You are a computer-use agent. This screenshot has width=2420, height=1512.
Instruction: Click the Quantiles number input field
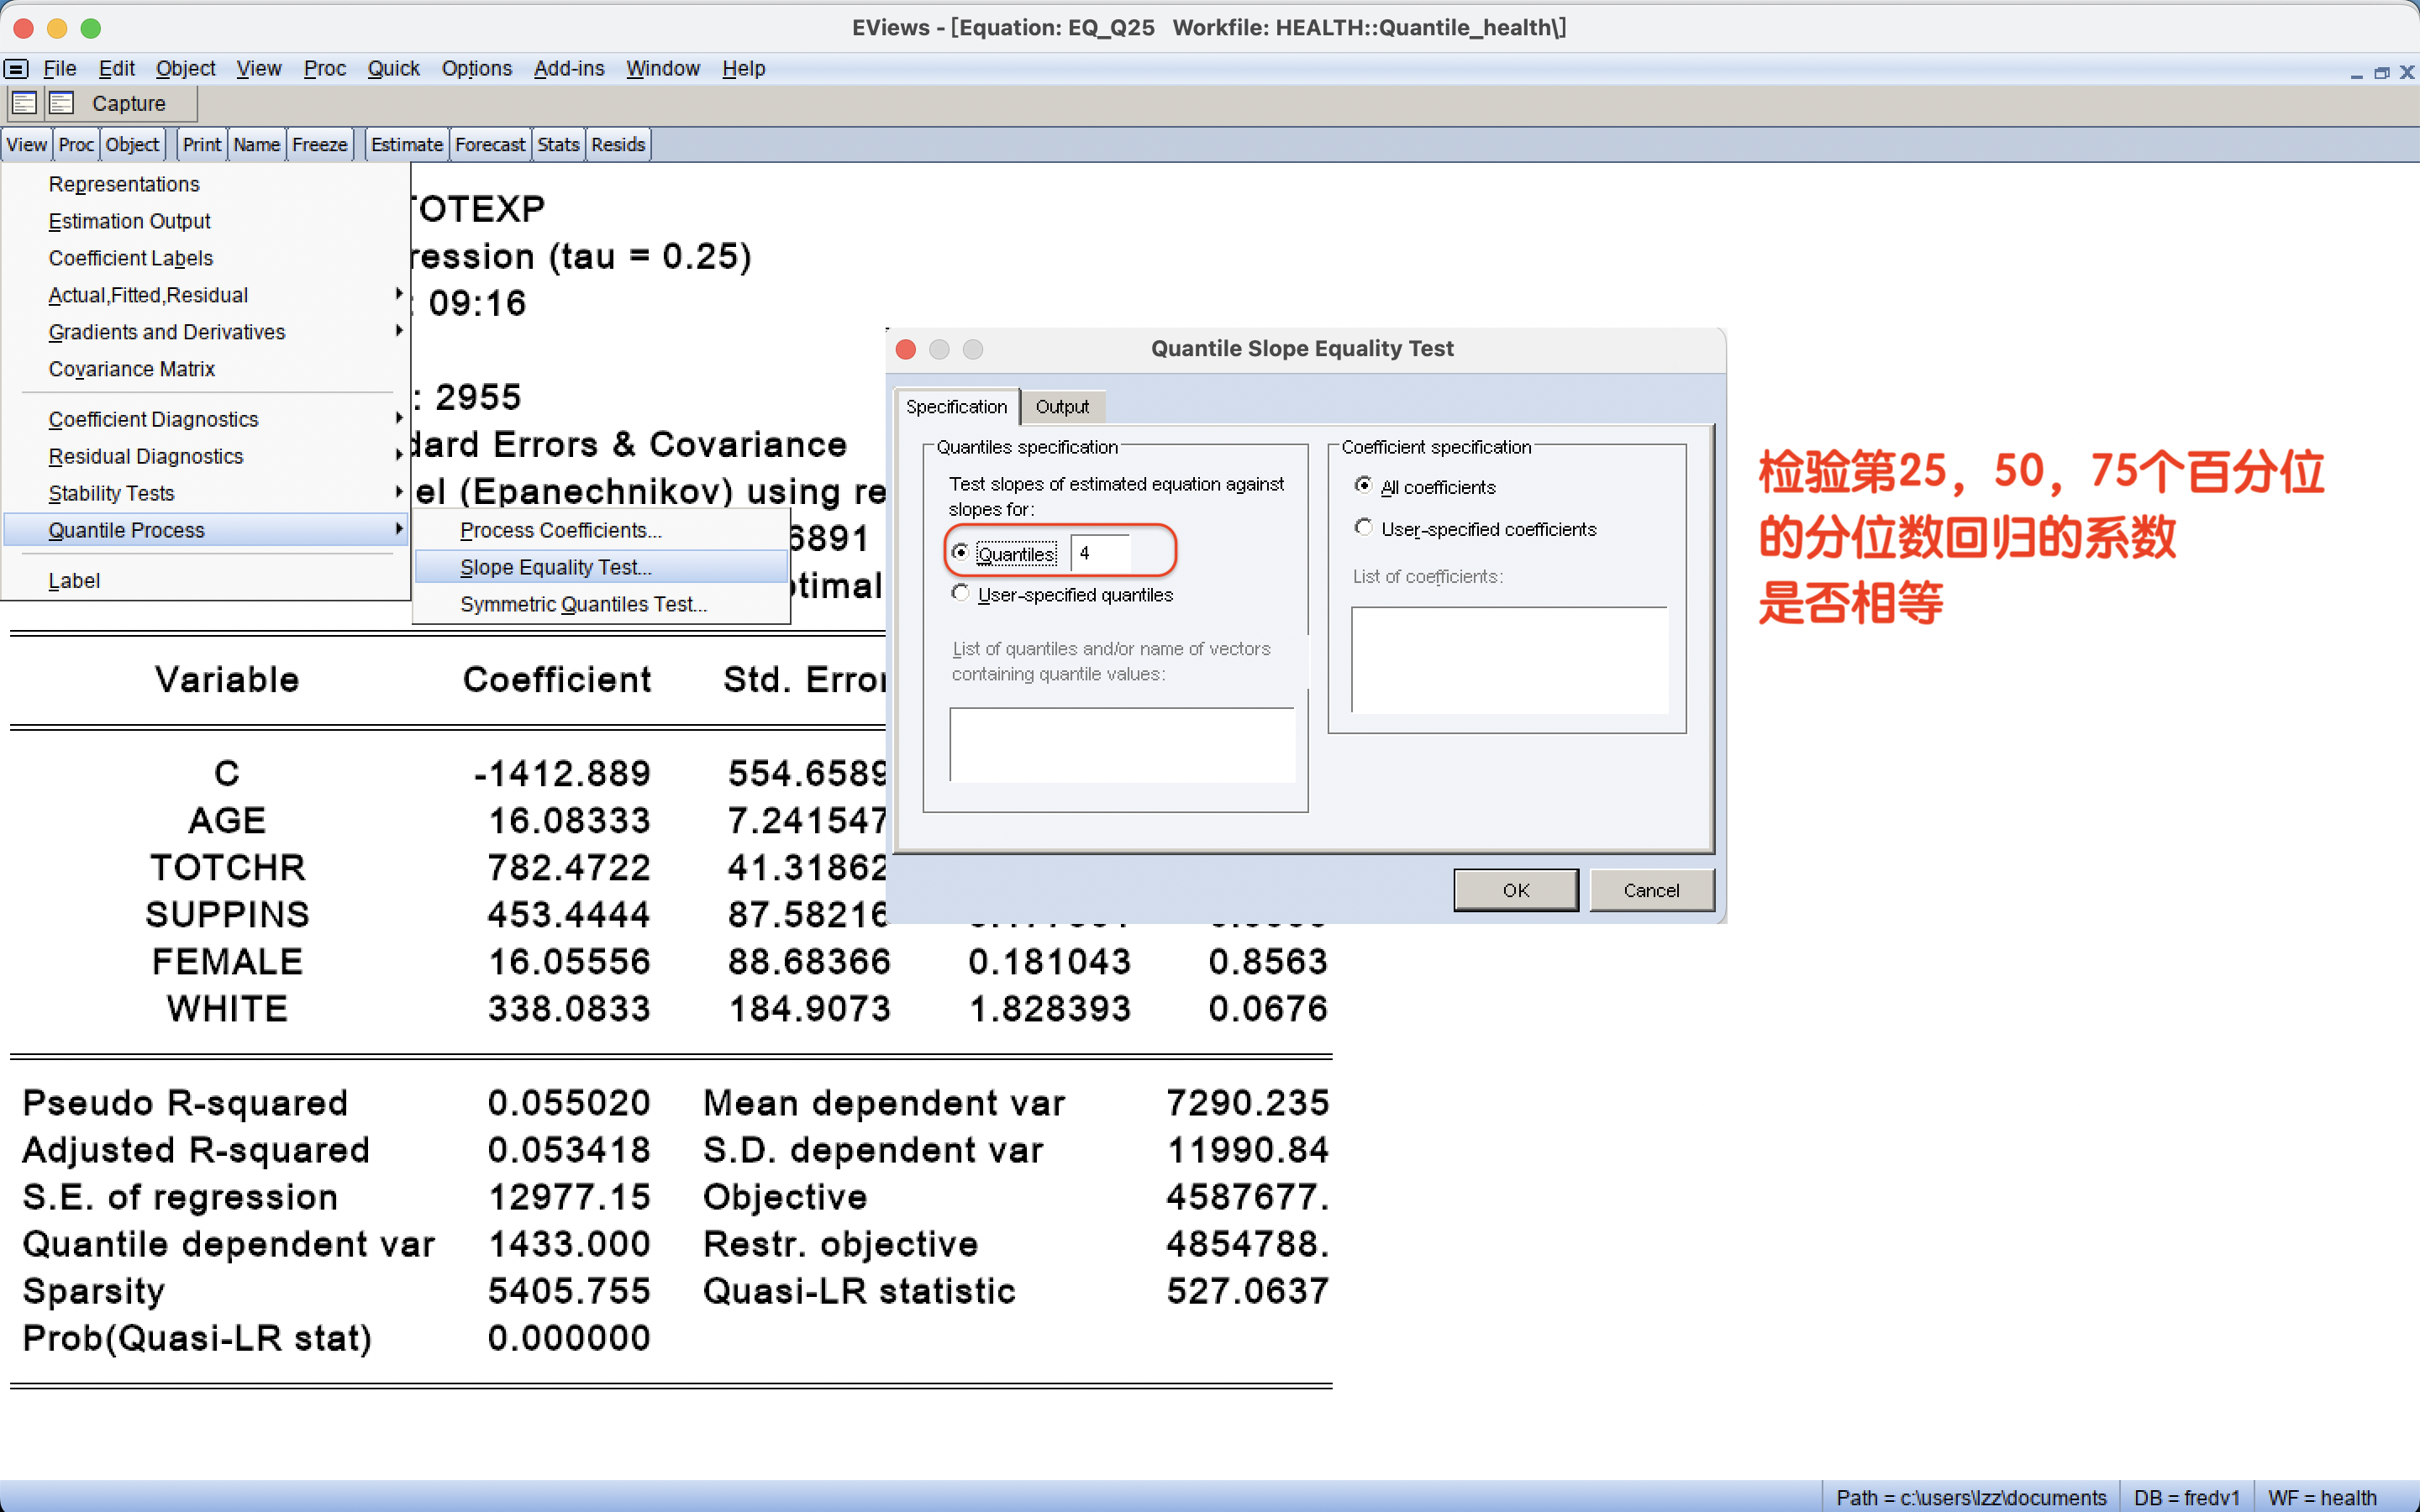coord(1100,553)
